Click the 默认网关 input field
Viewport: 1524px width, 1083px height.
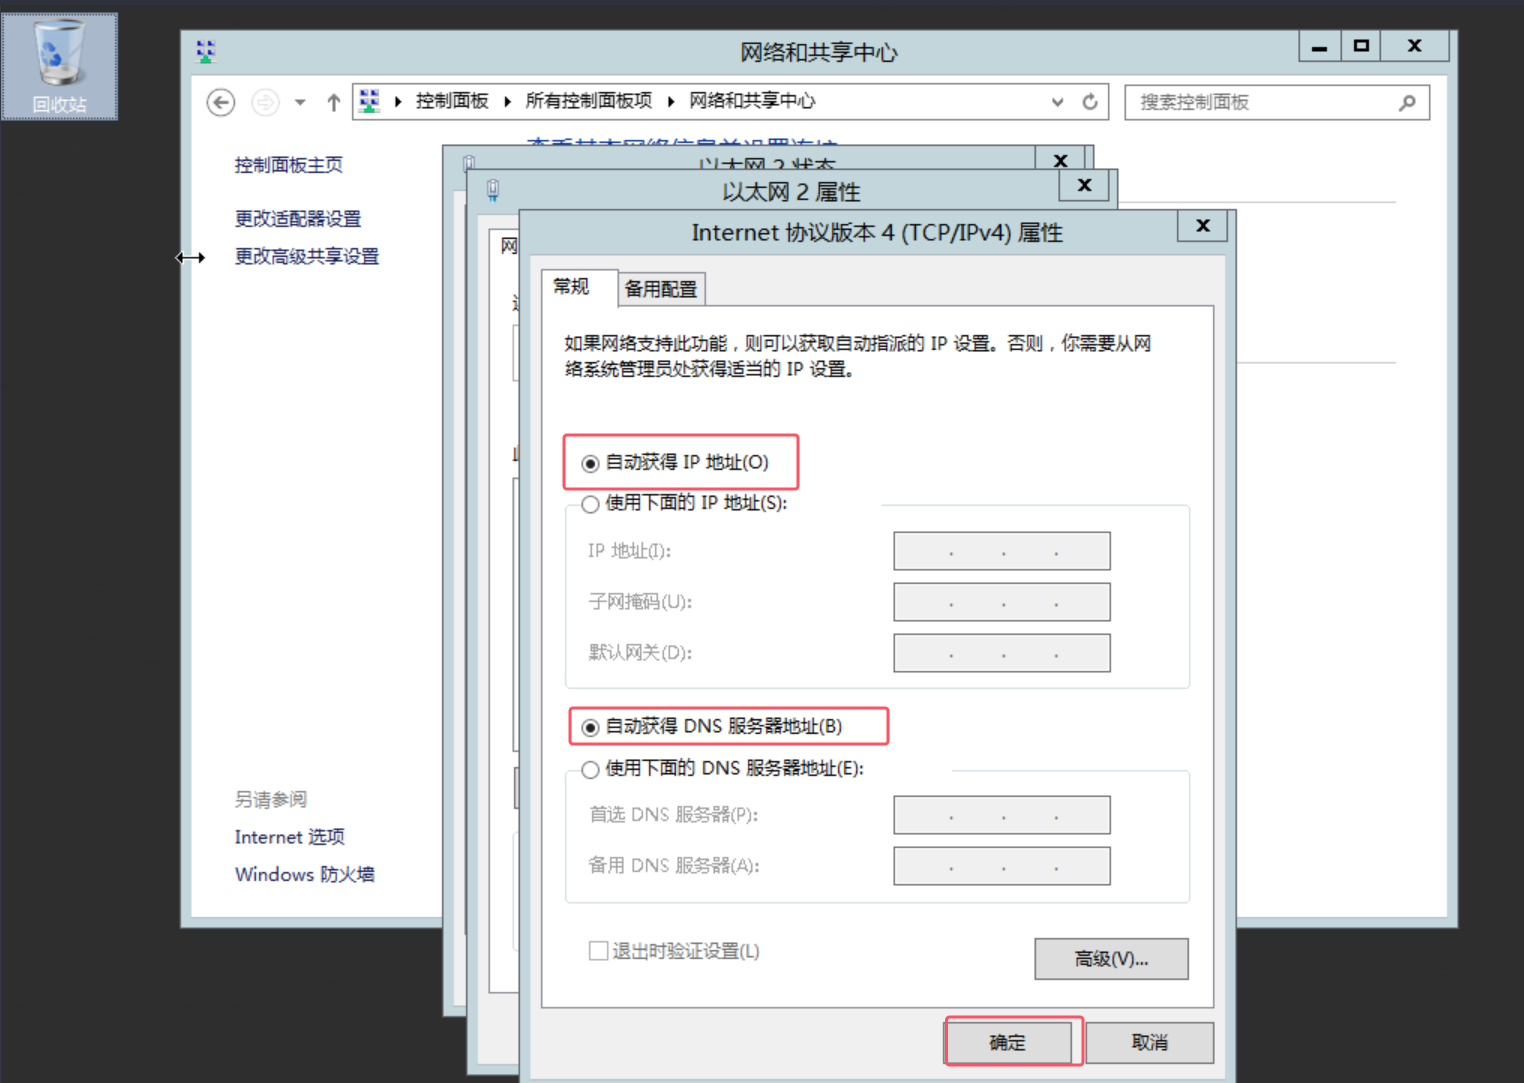tap(1001, 653)
